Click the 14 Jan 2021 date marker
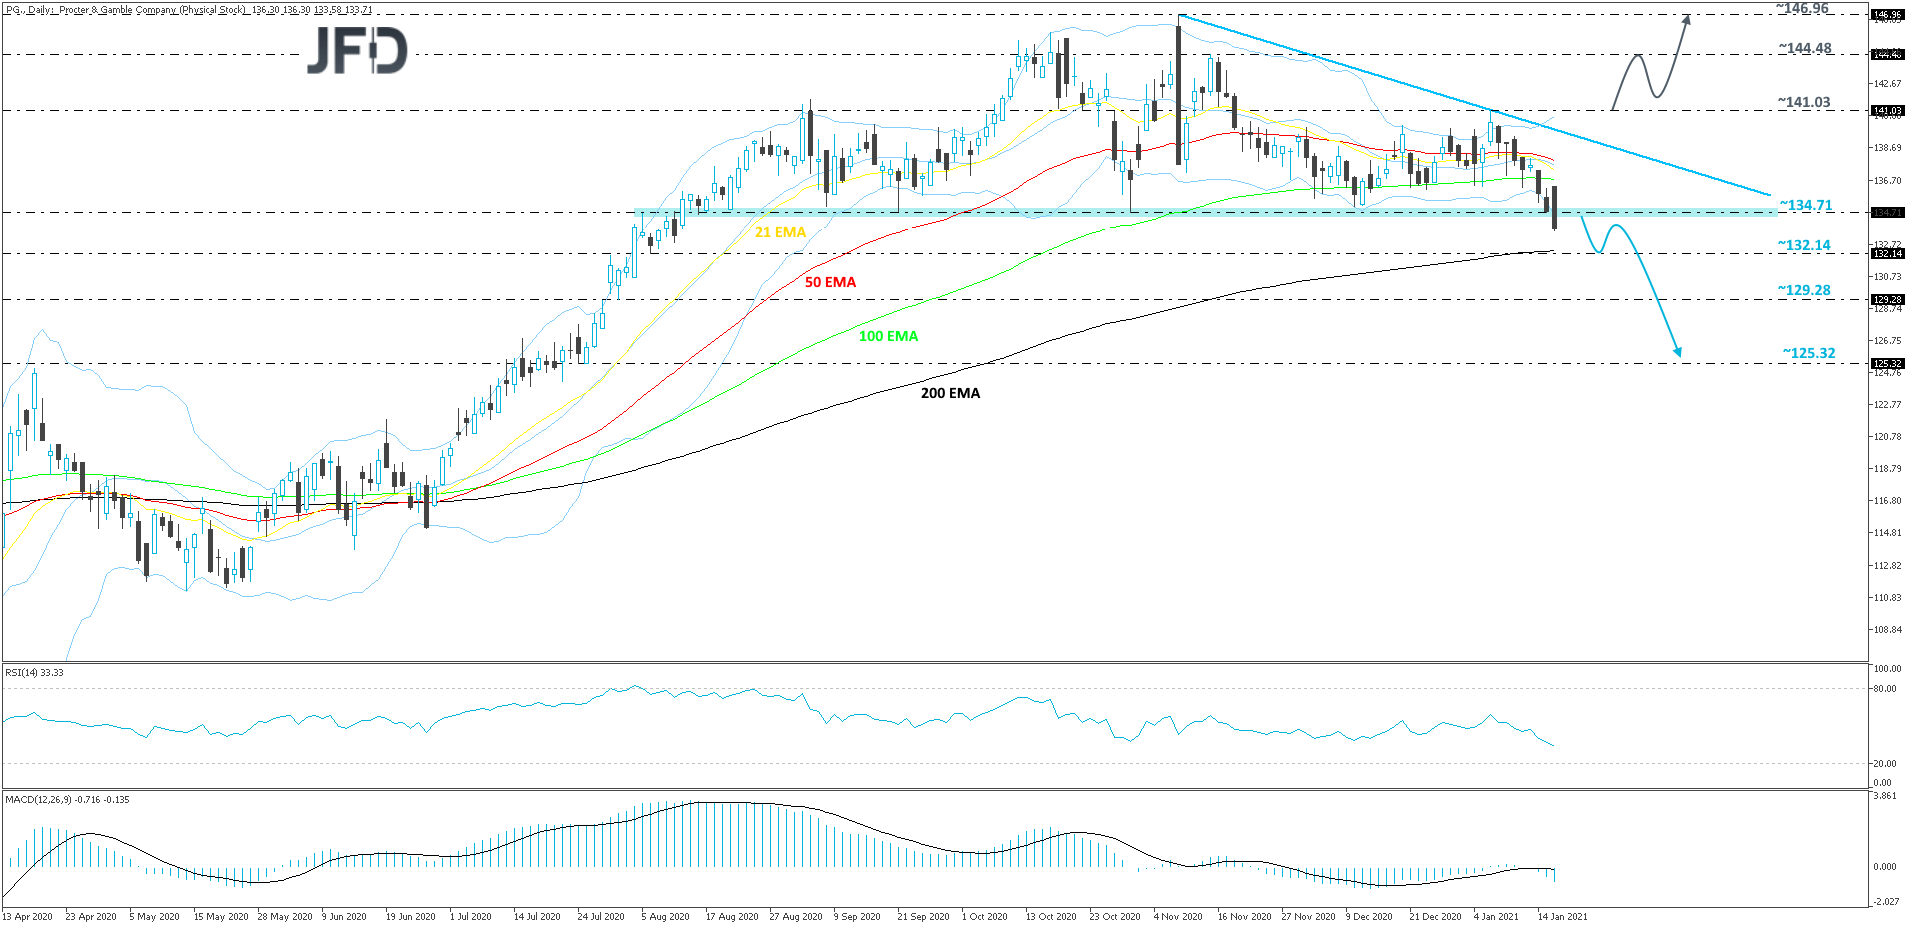 coord(1562,916)
